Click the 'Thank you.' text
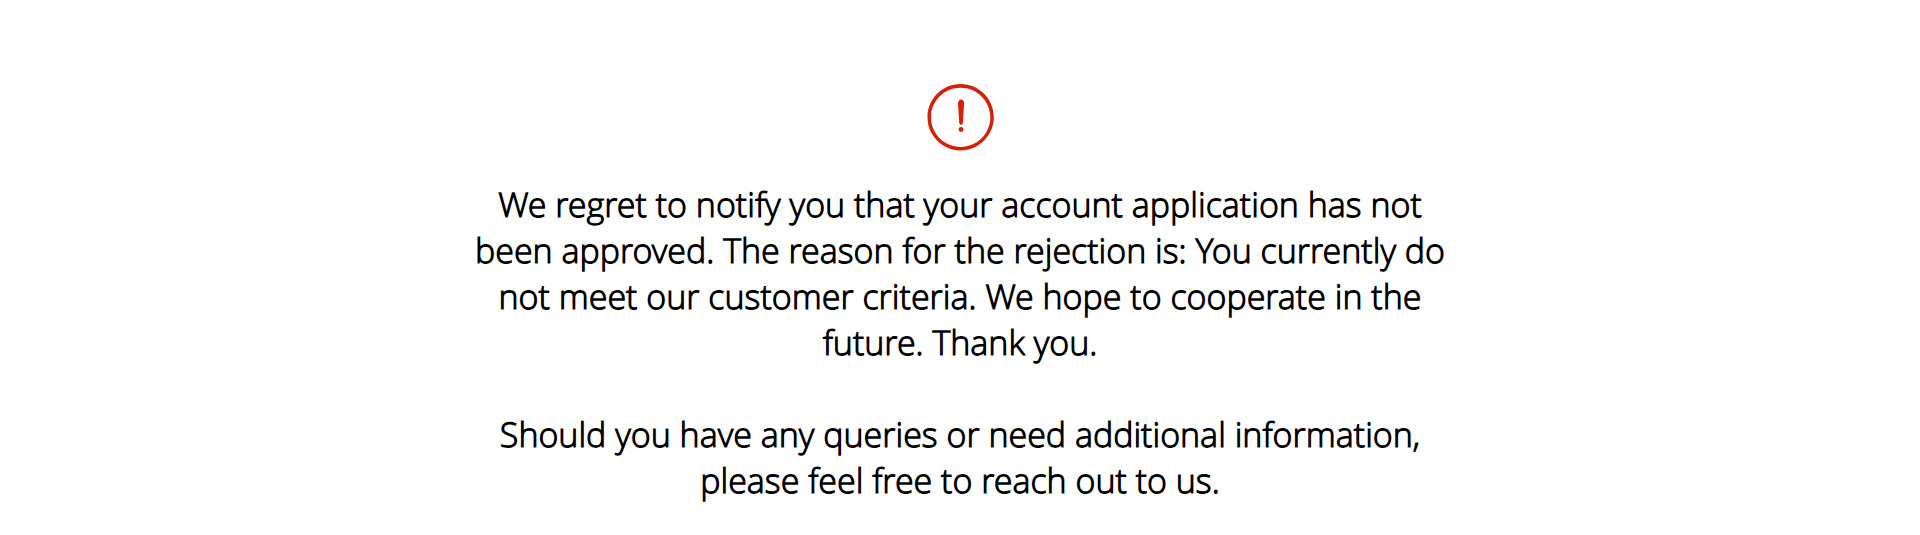This screenshot has height=535, width=1920. 1015,344
